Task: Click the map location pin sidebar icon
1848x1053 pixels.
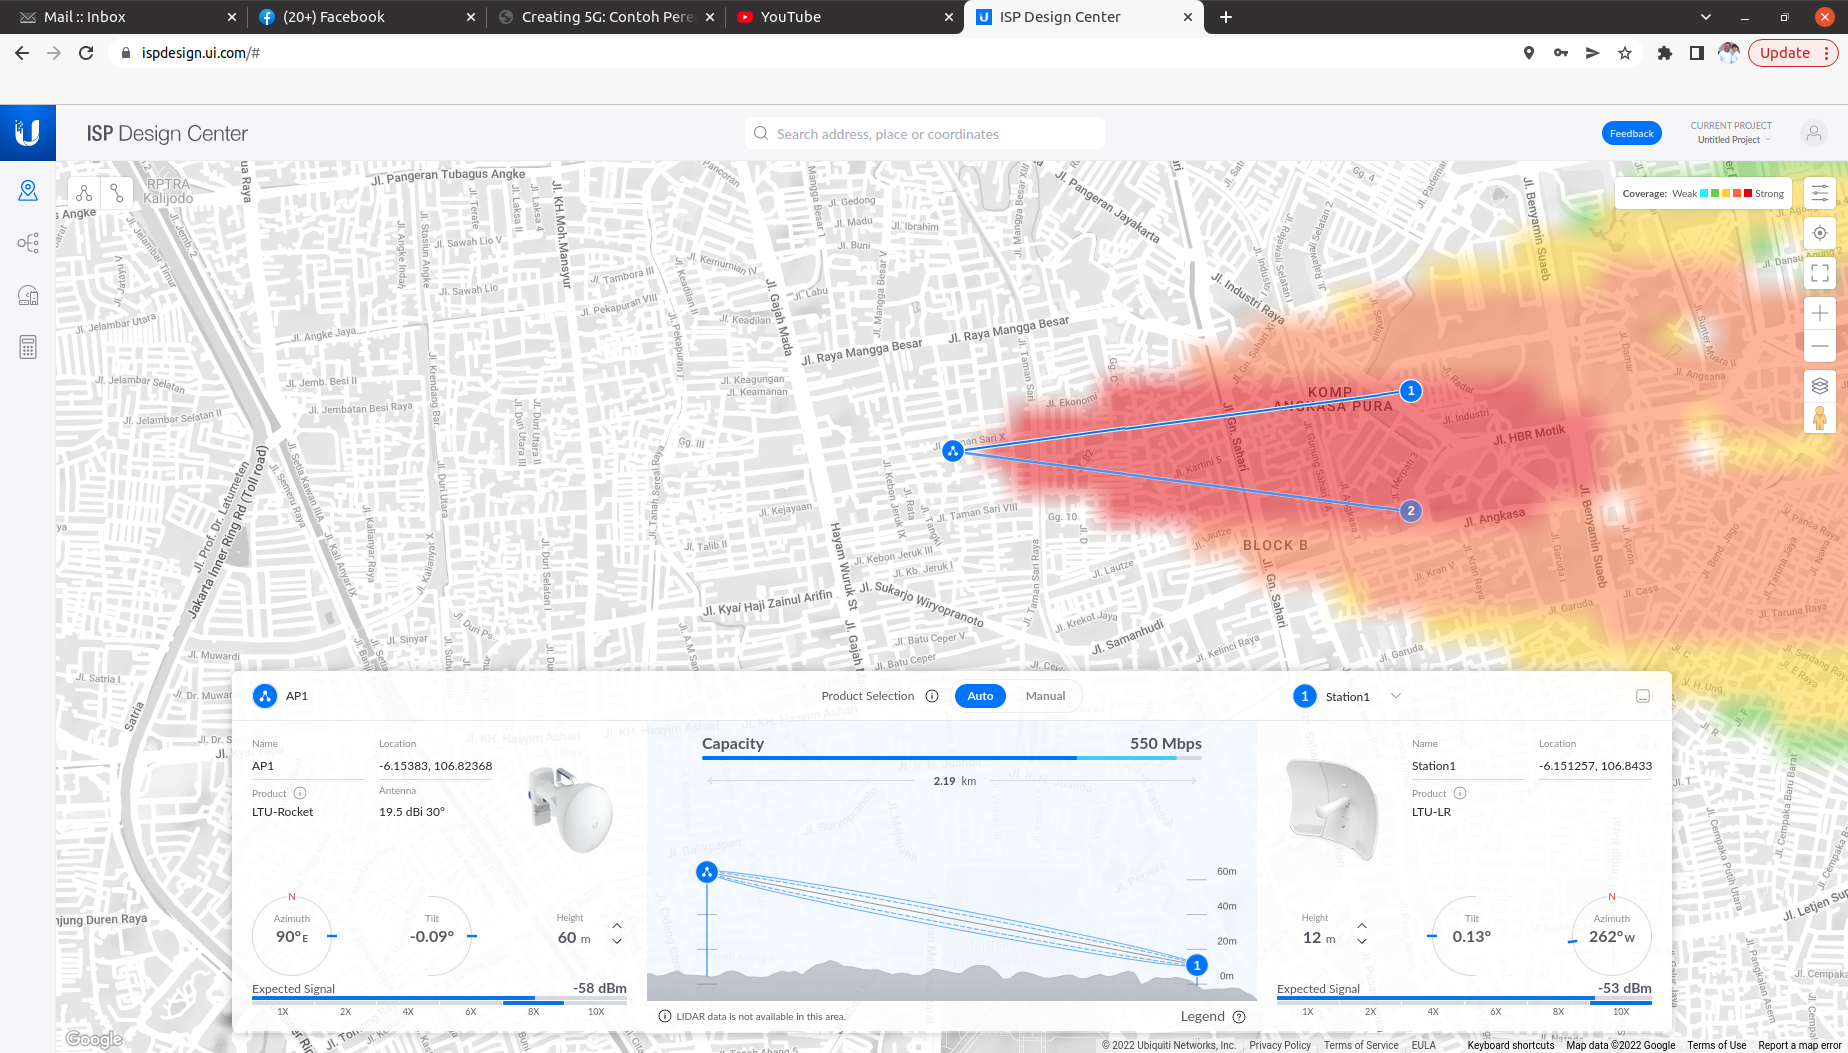Action: pos(28,190)
